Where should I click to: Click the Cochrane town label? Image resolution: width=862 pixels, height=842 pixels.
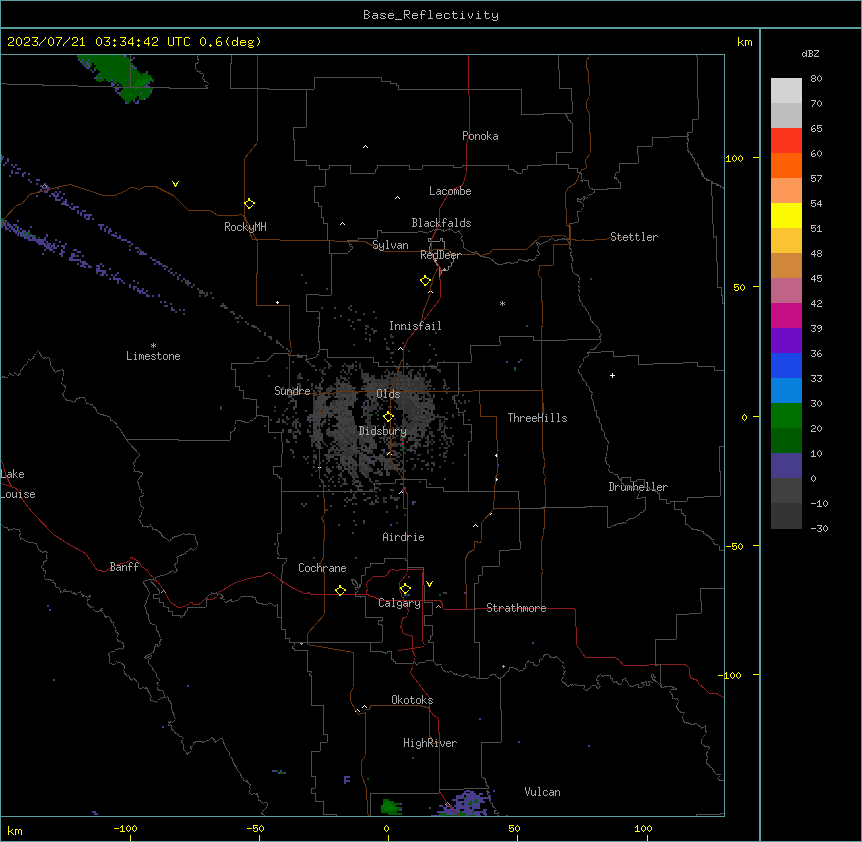[x=322, y=568]
